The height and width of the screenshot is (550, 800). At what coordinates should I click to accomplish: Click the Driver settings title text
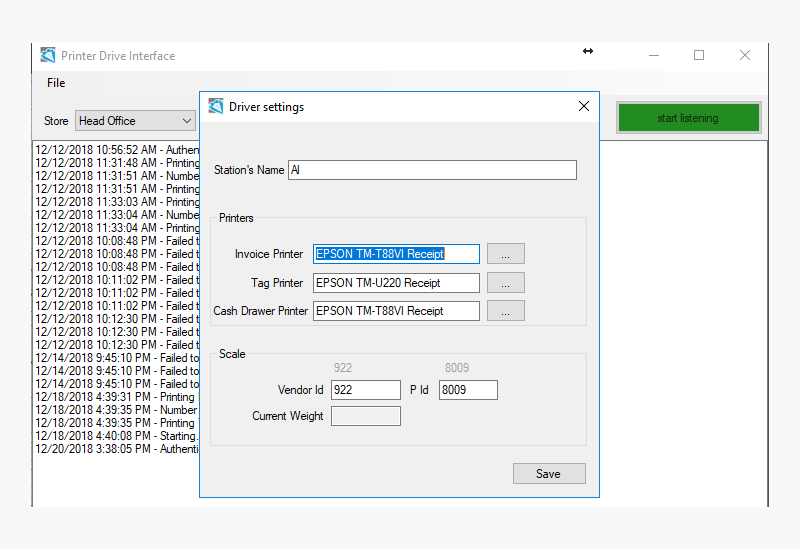tap(266, 107)
